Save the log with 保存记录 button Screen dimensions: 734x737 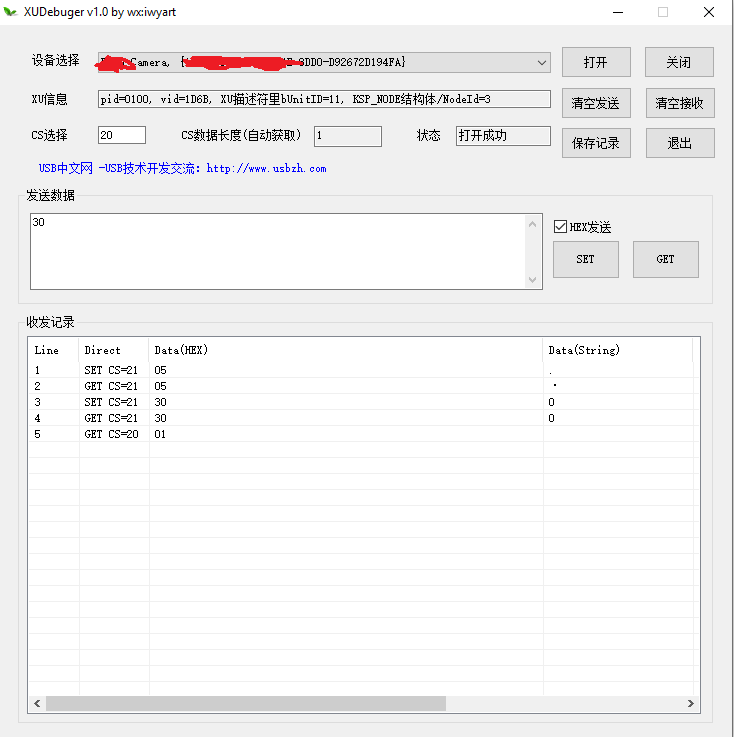point(595,143)
